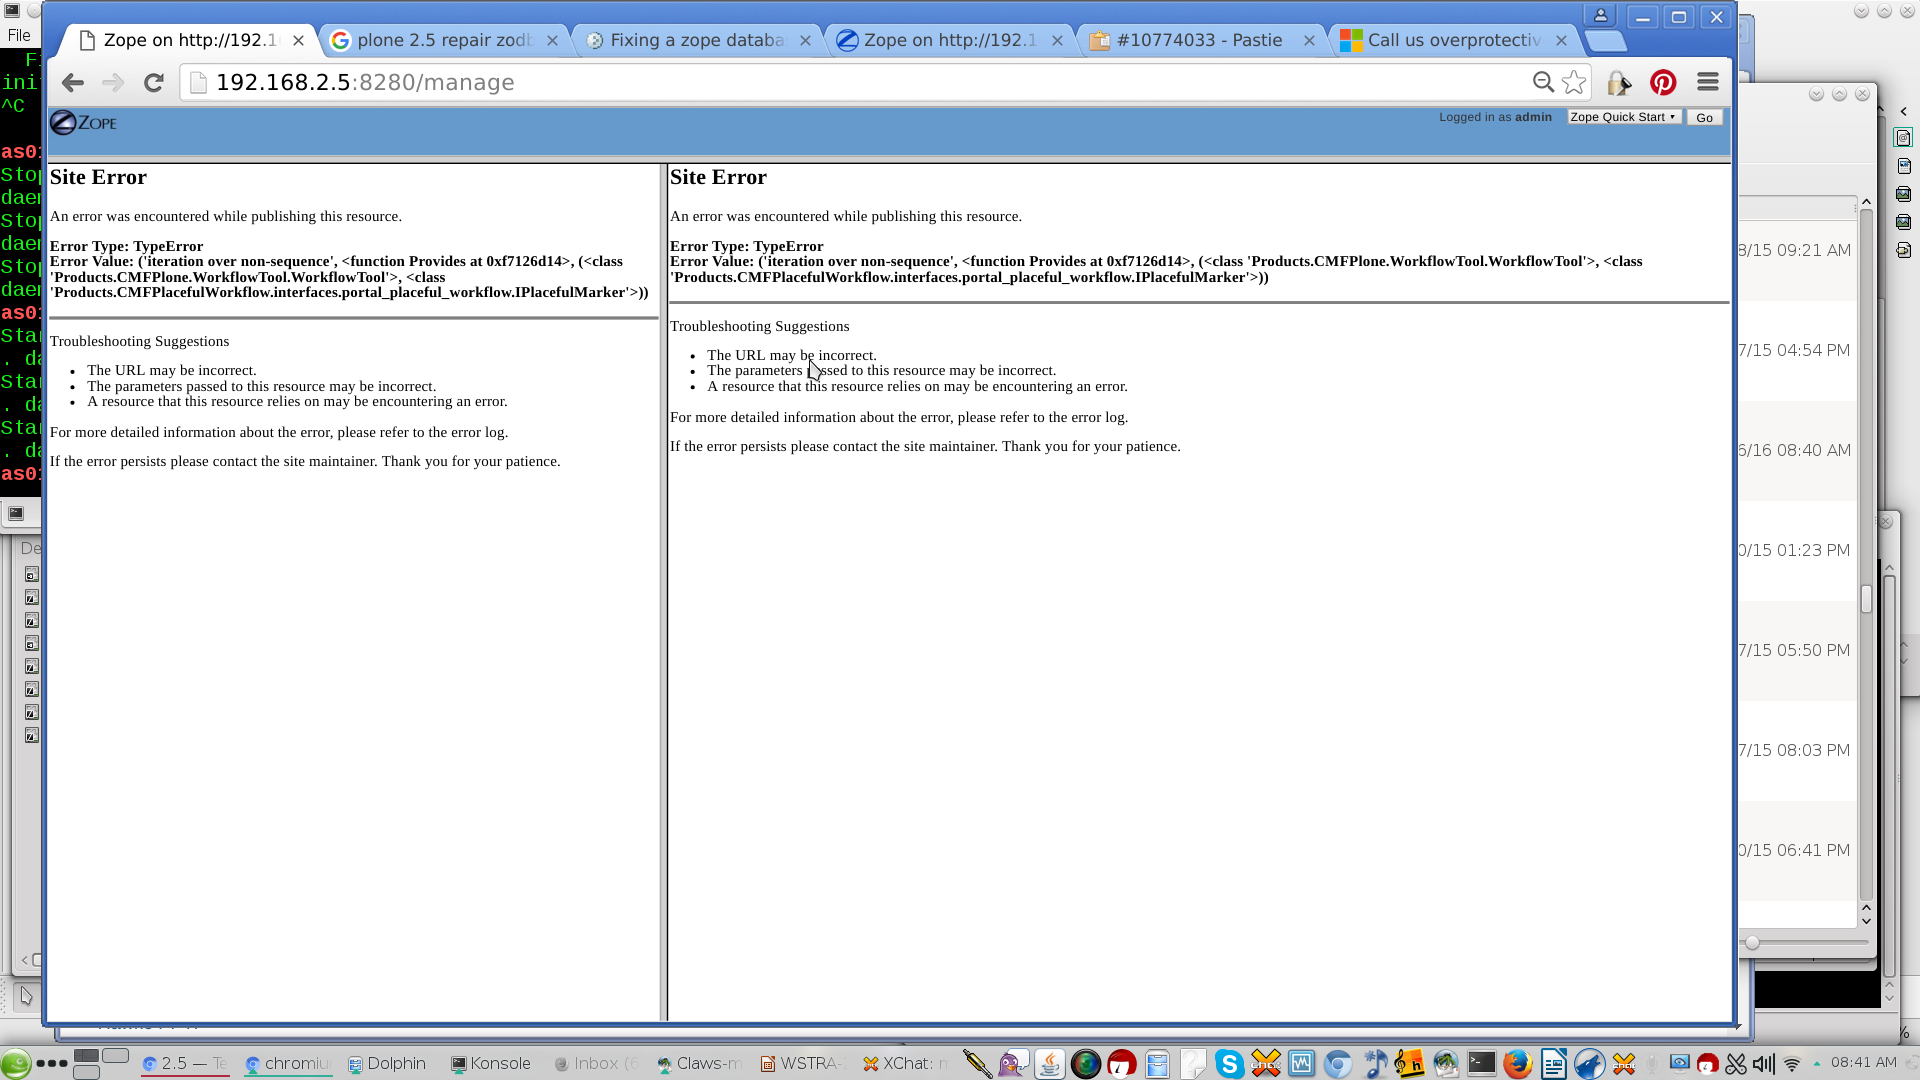Reload the current page
This screenshot has width=1920, height=1080.
153,83
